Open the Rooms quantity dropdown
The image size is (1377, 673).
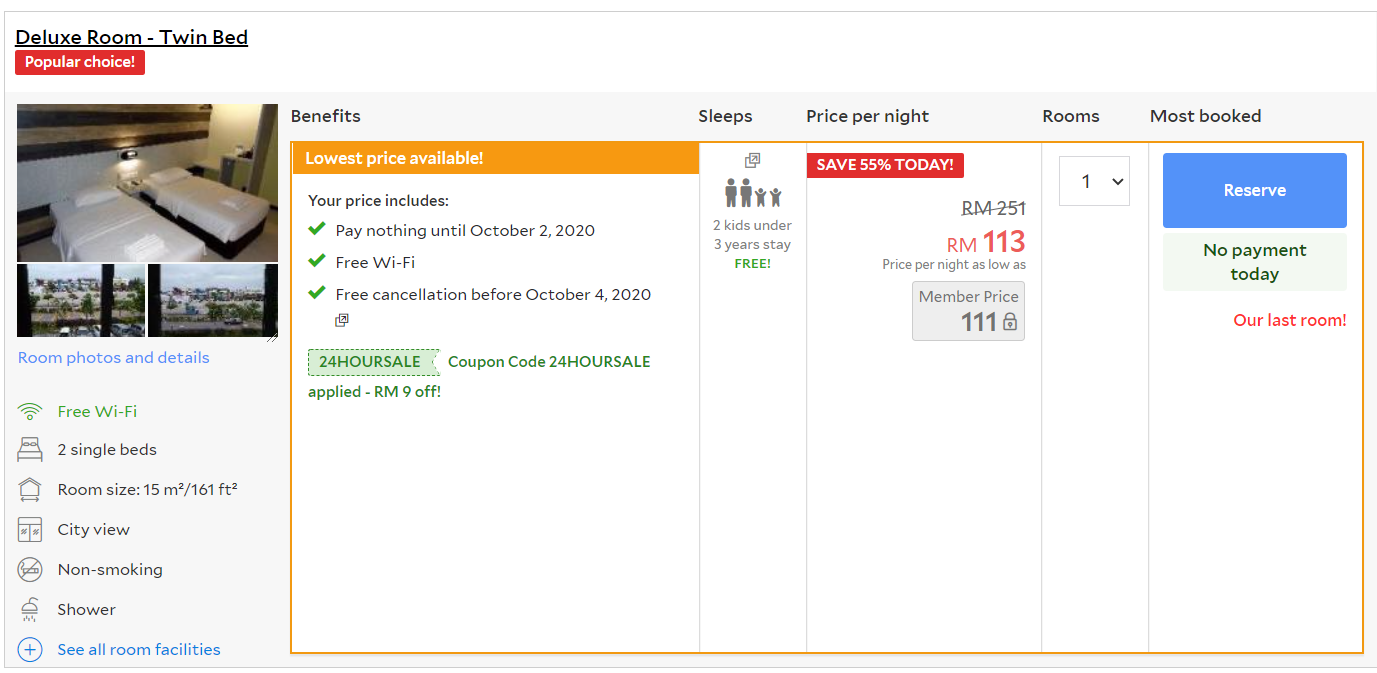point(1094,181)
